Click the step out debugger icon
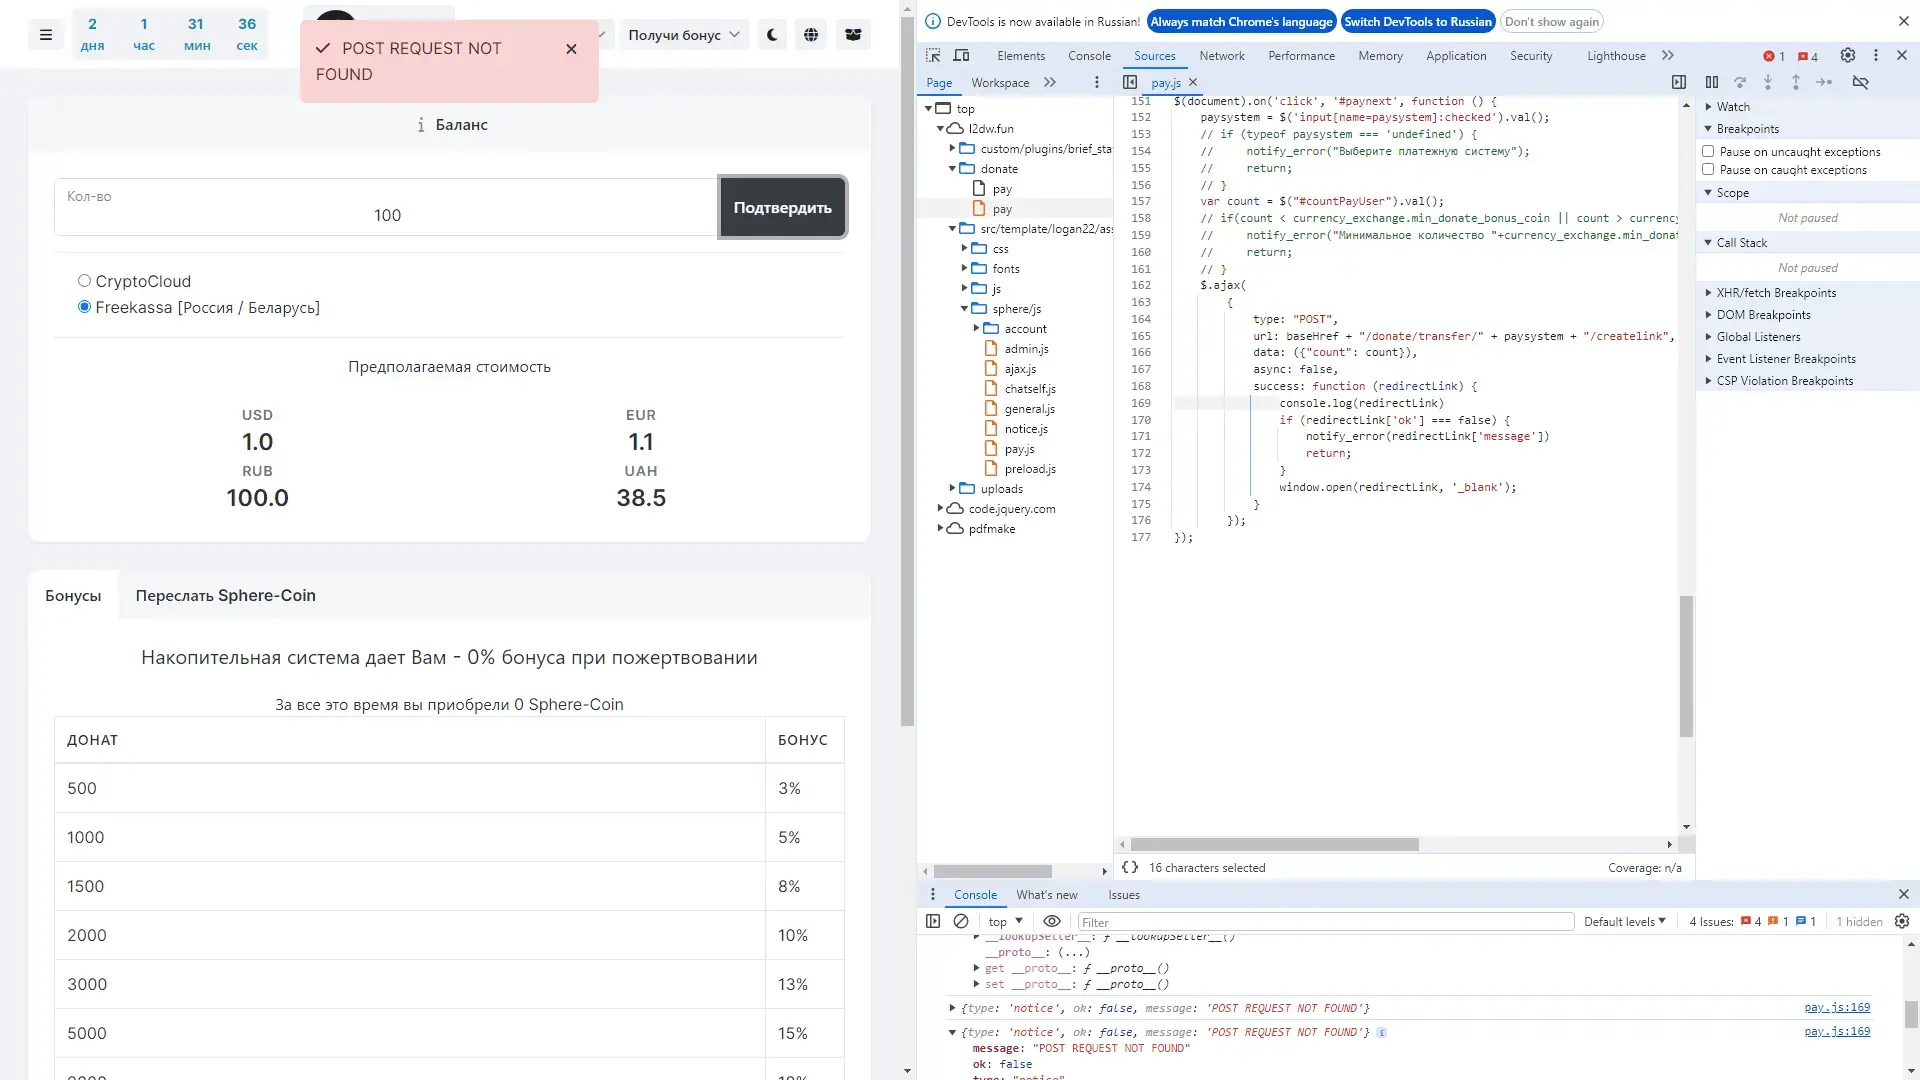 coord(1796,83)
